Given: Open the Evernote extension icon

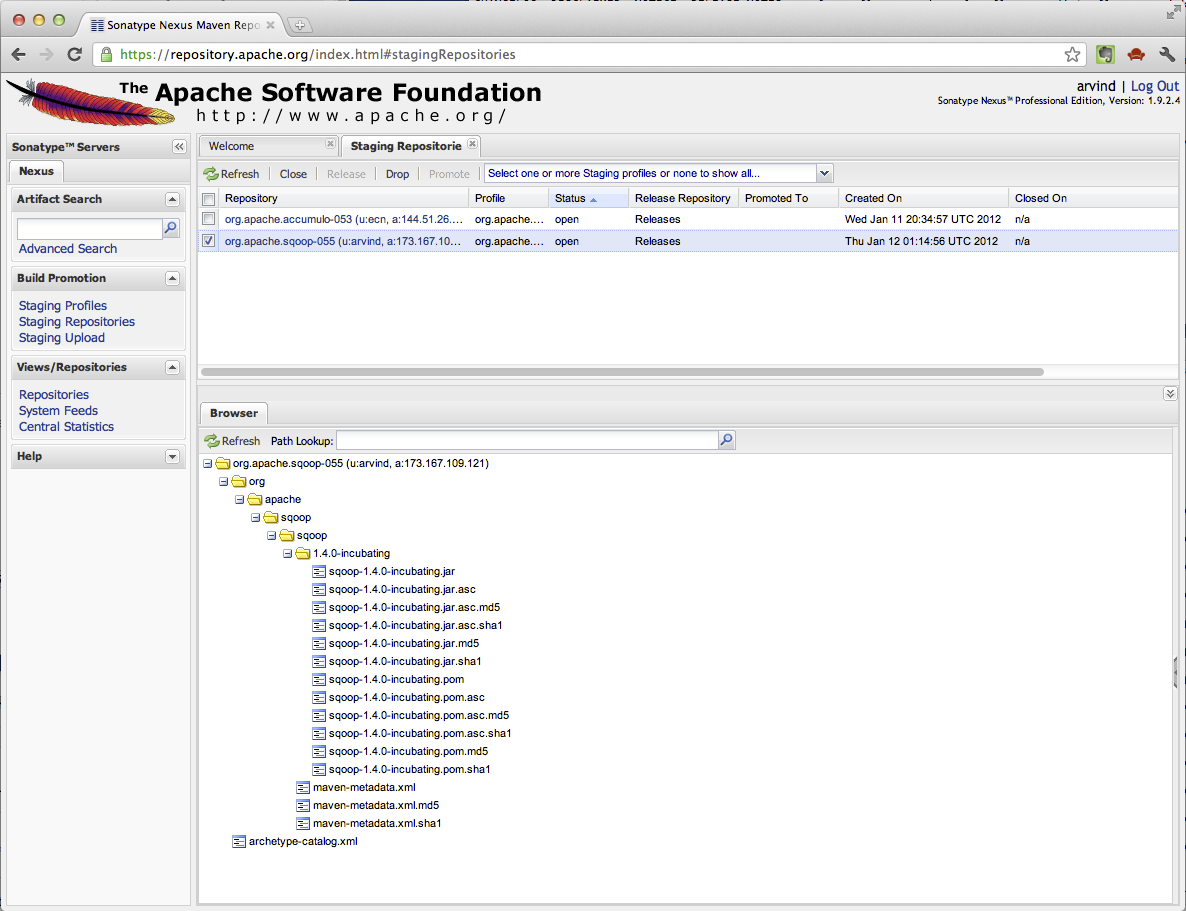Looking at the screenshot, I should (1105, 54).
